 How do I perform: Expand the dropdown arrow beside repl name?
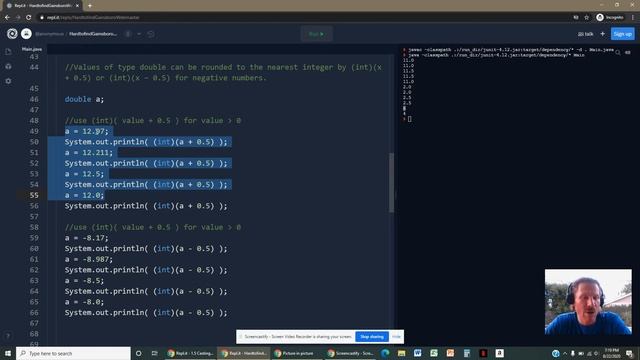(139, 34)
